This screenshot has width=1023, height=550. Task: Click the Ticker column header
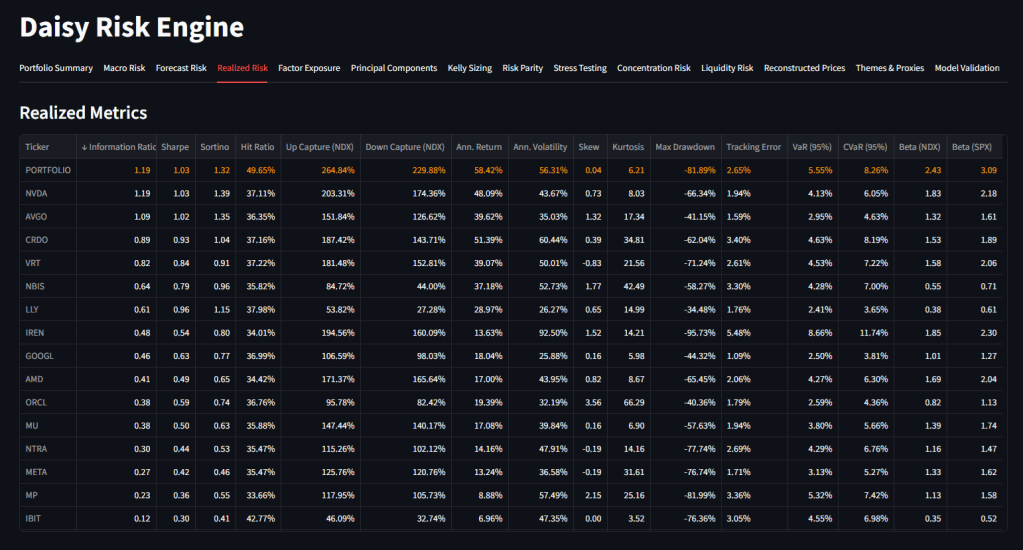[x=37, y=147]
